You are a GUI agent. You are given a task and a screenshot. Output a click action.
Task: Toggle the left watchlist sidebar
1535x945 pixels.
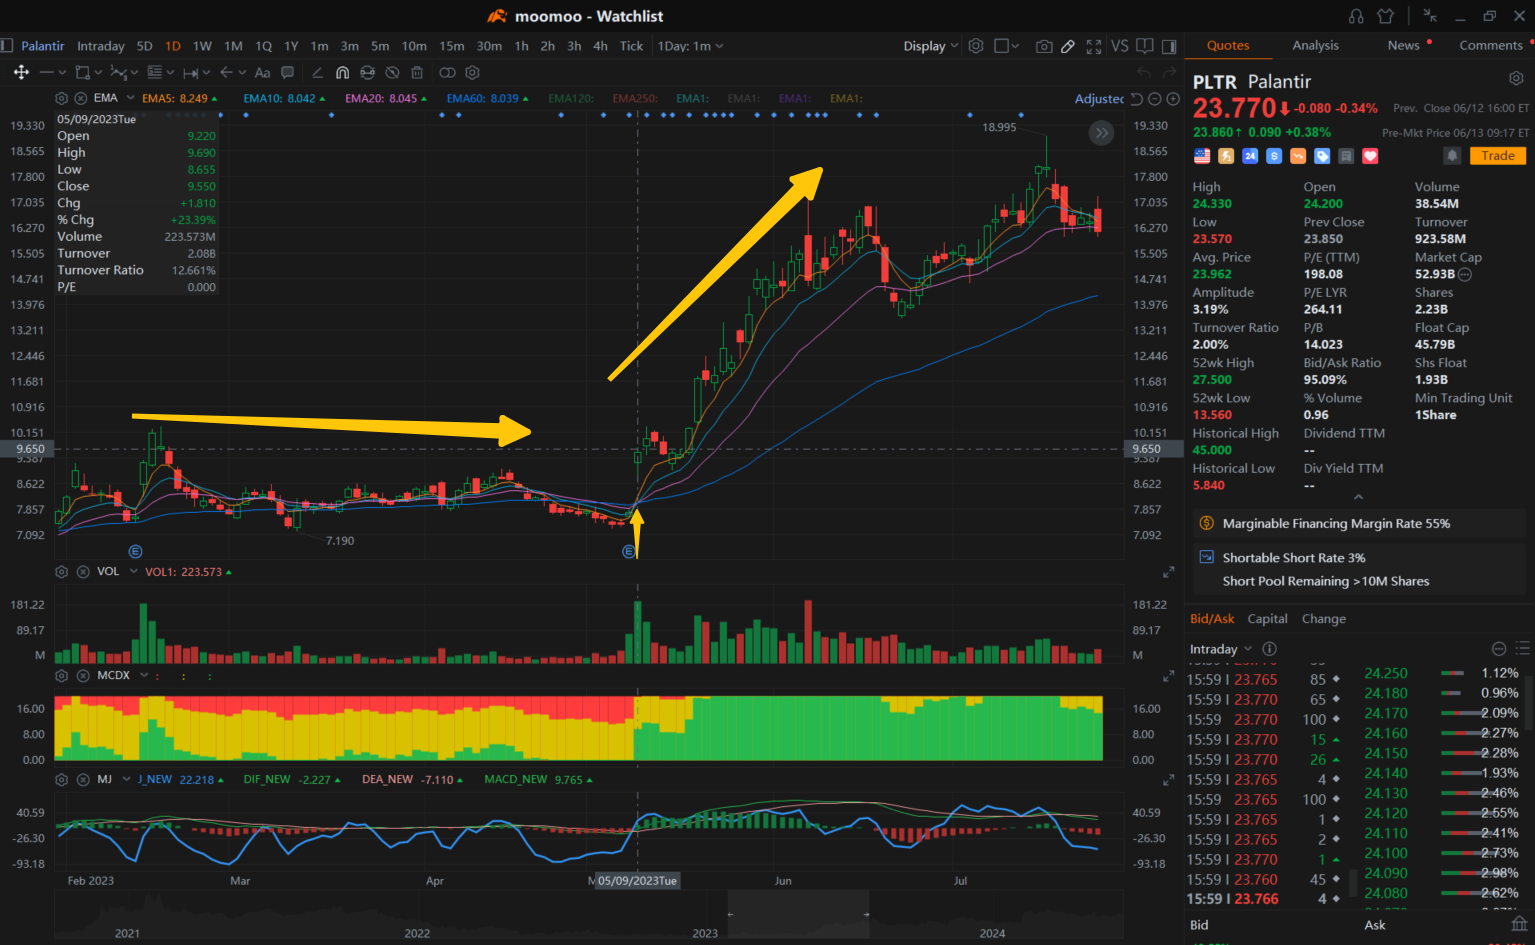[x=6, y=45]
